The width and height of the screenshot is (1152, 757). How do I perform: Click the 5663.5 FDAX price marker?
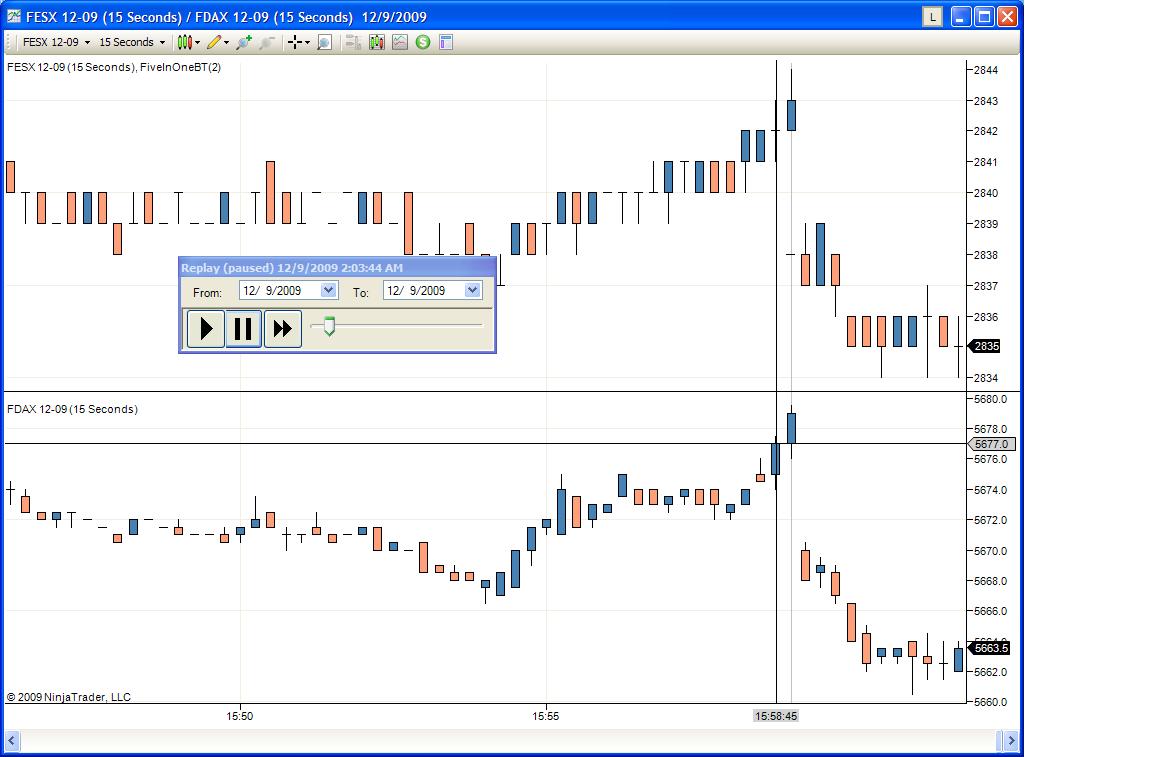989,648
